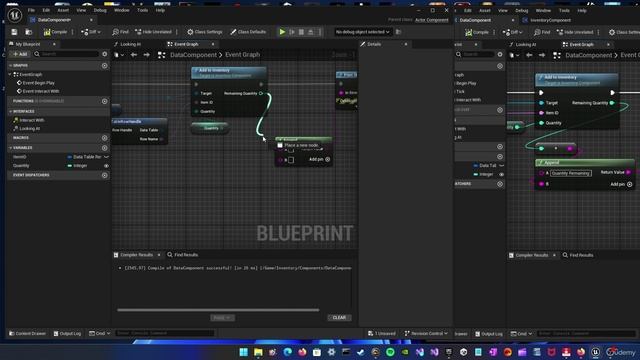Open My Blueprint settings gear icon
Viewport: 640px width, 360px height.
click(x=105, y=54)
